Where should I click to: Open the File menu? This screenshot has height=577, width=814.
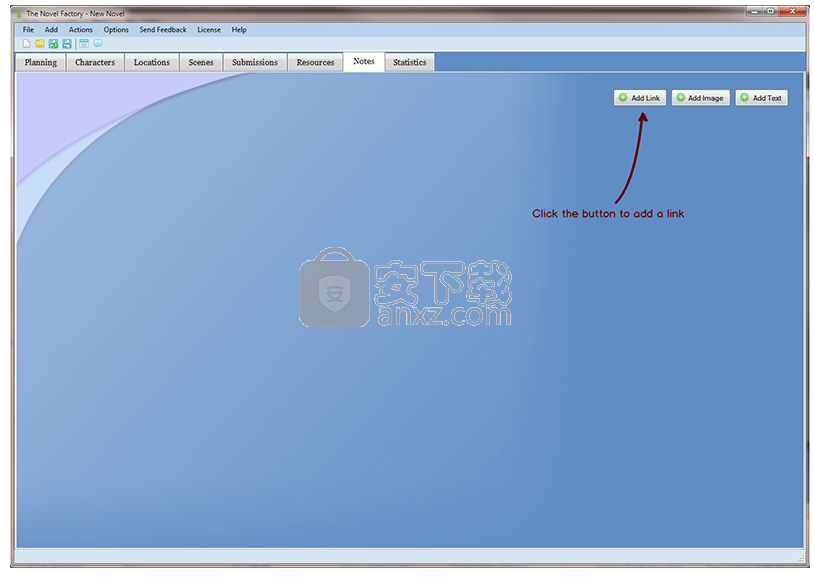[28, 30]
